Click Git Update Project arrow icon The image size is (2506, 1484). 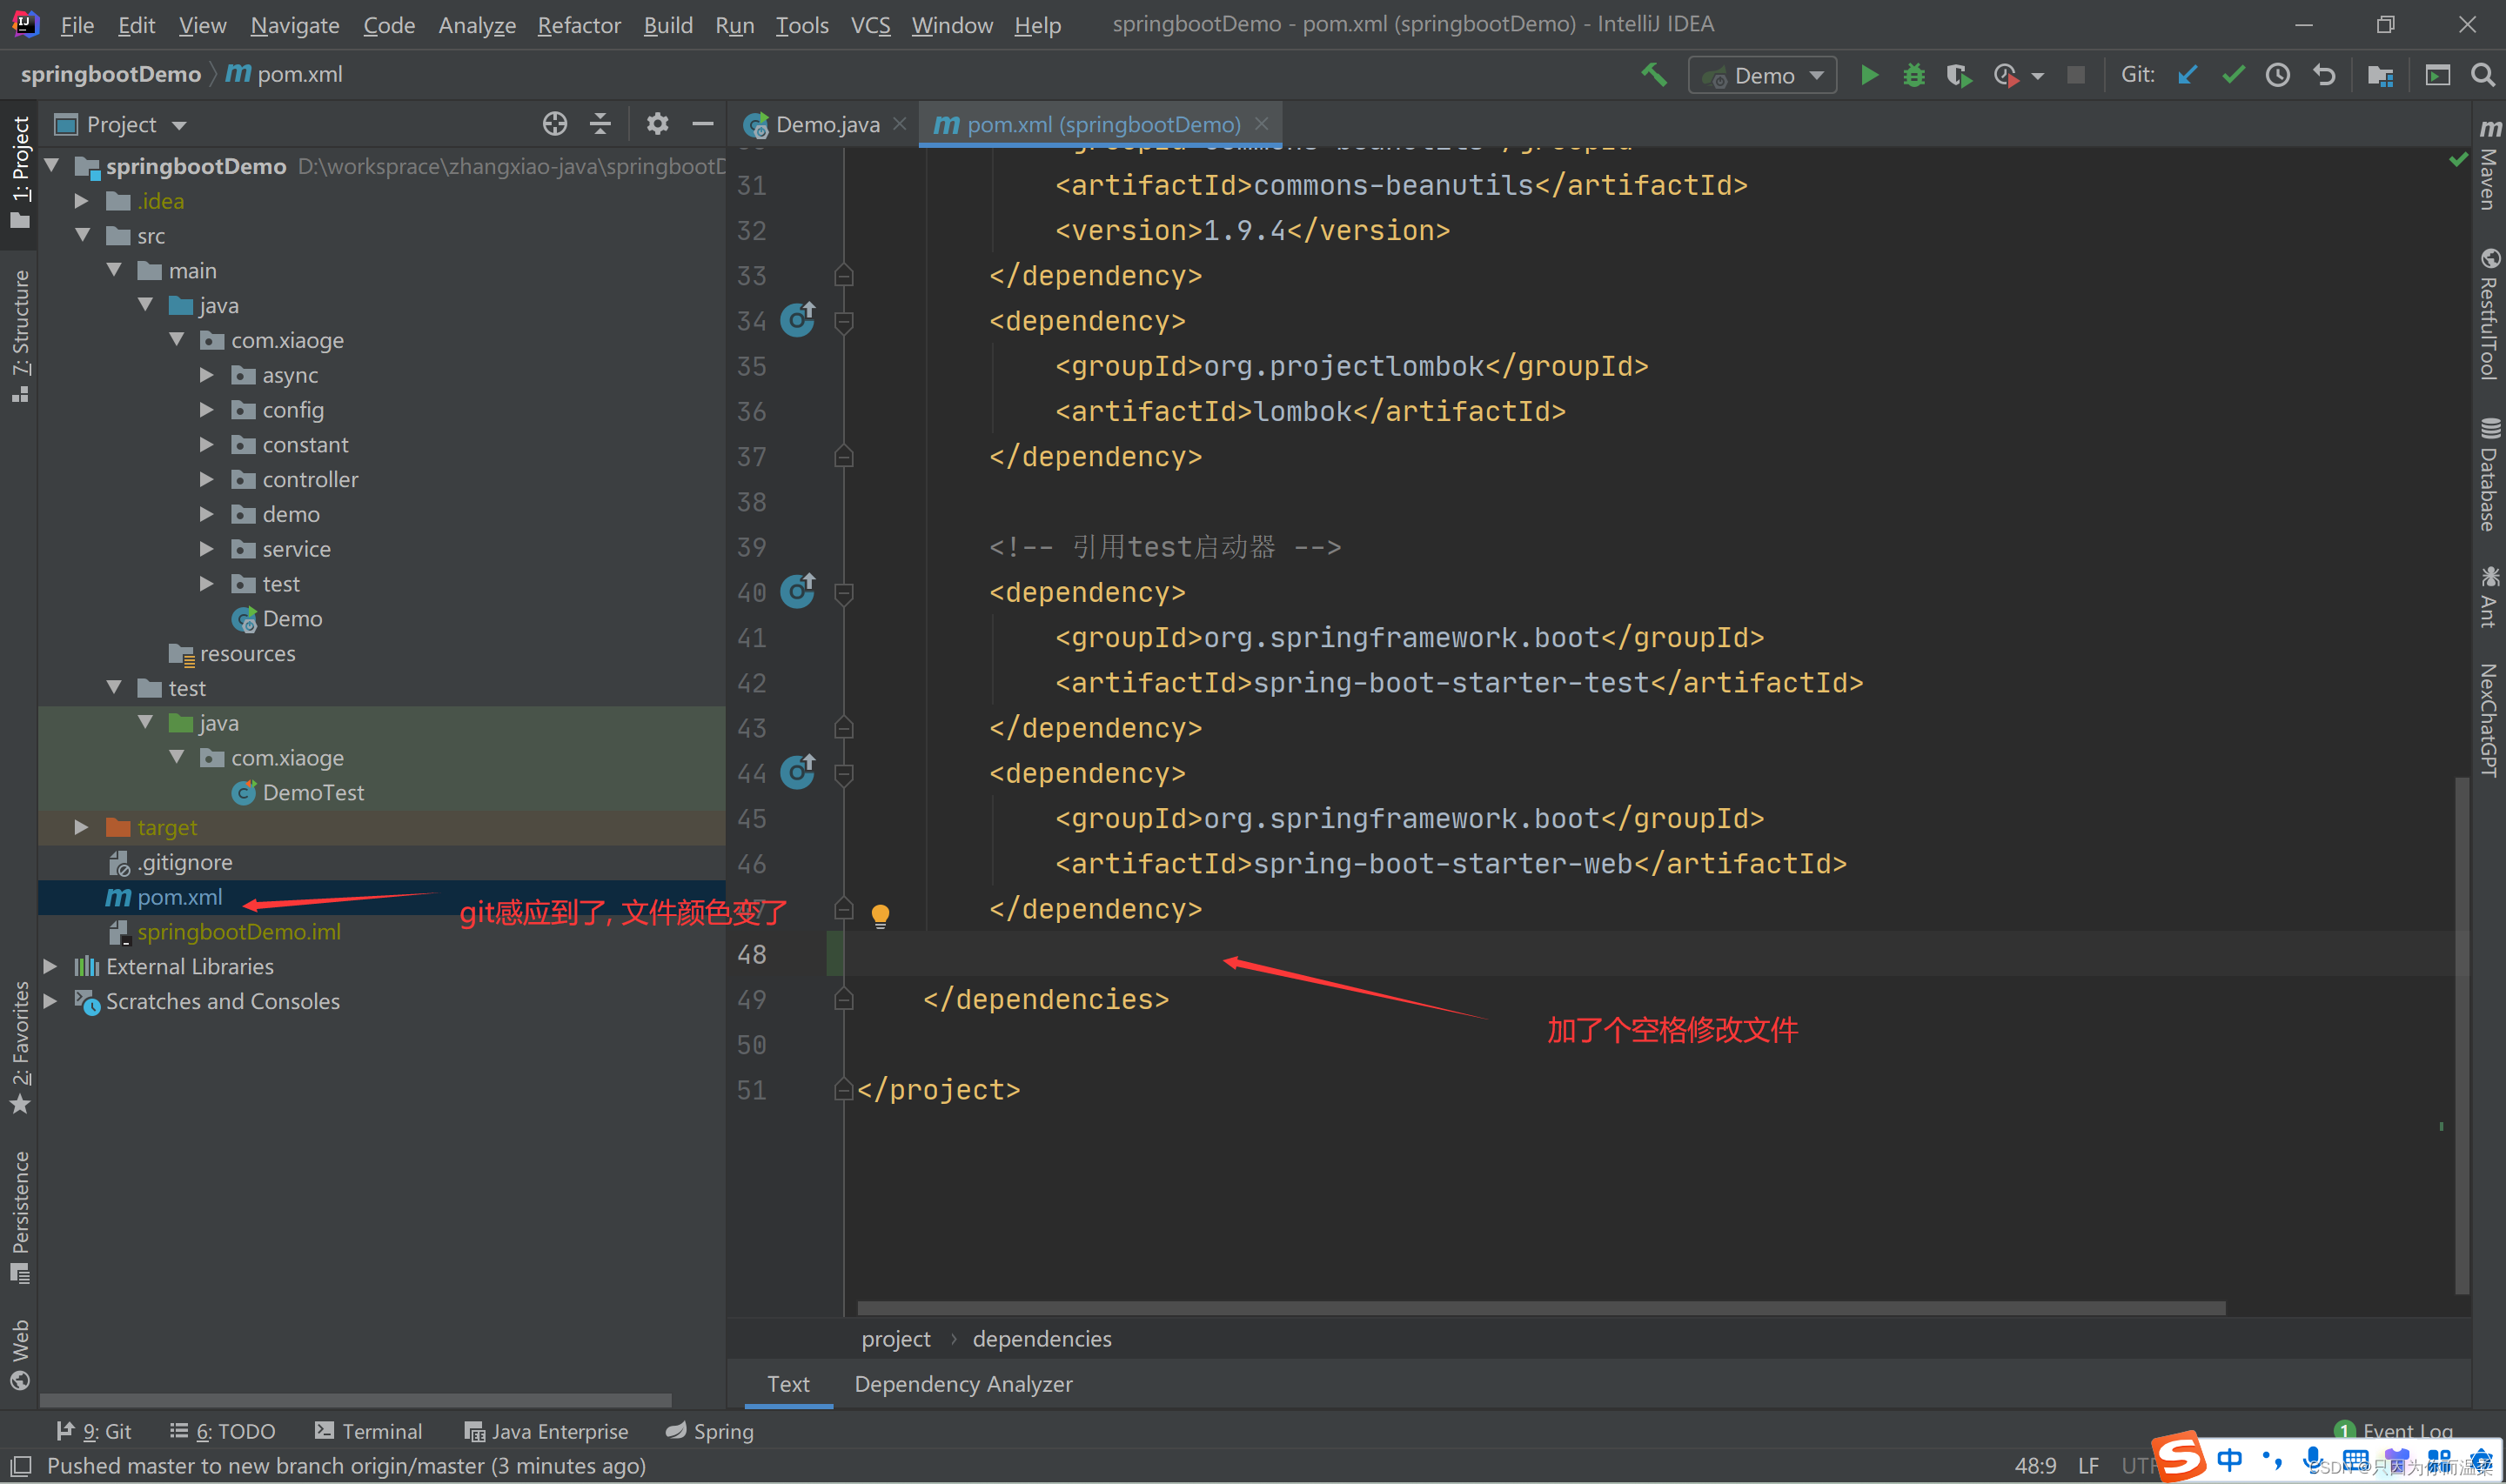[2187, 76]
